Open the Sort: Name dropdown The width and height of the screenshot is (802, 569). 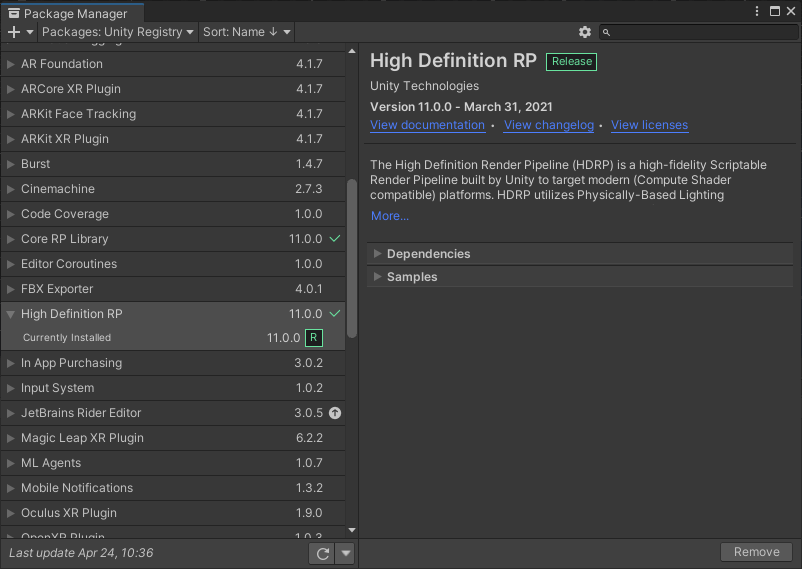click(247, 32)
